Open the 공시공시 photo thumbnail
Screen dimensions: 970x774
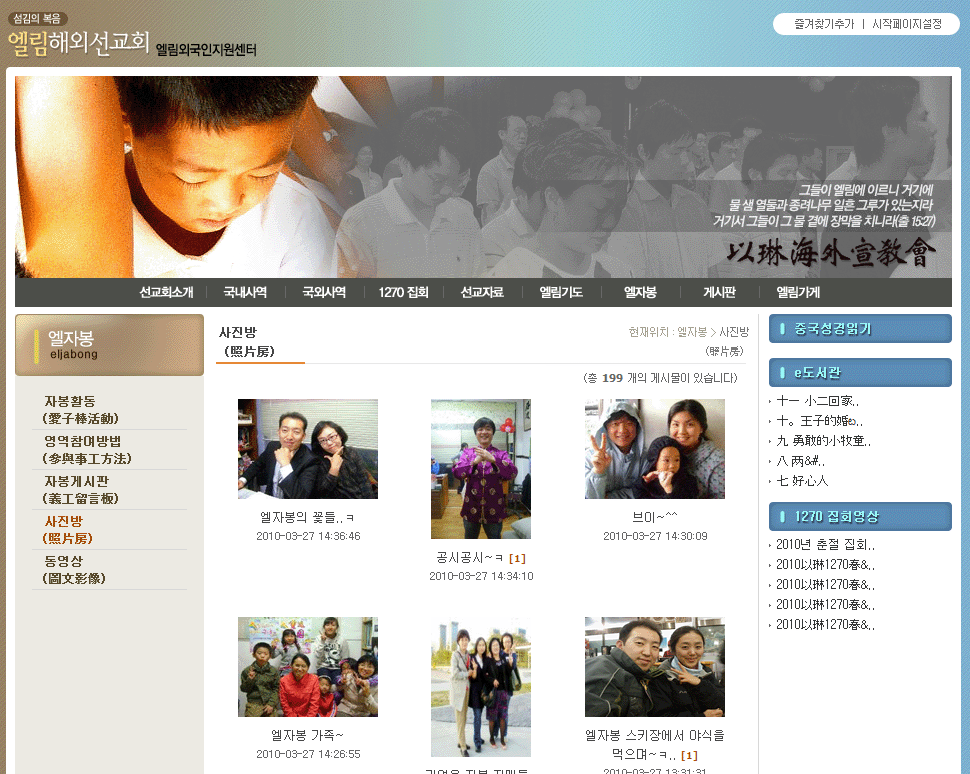[481, 469]
